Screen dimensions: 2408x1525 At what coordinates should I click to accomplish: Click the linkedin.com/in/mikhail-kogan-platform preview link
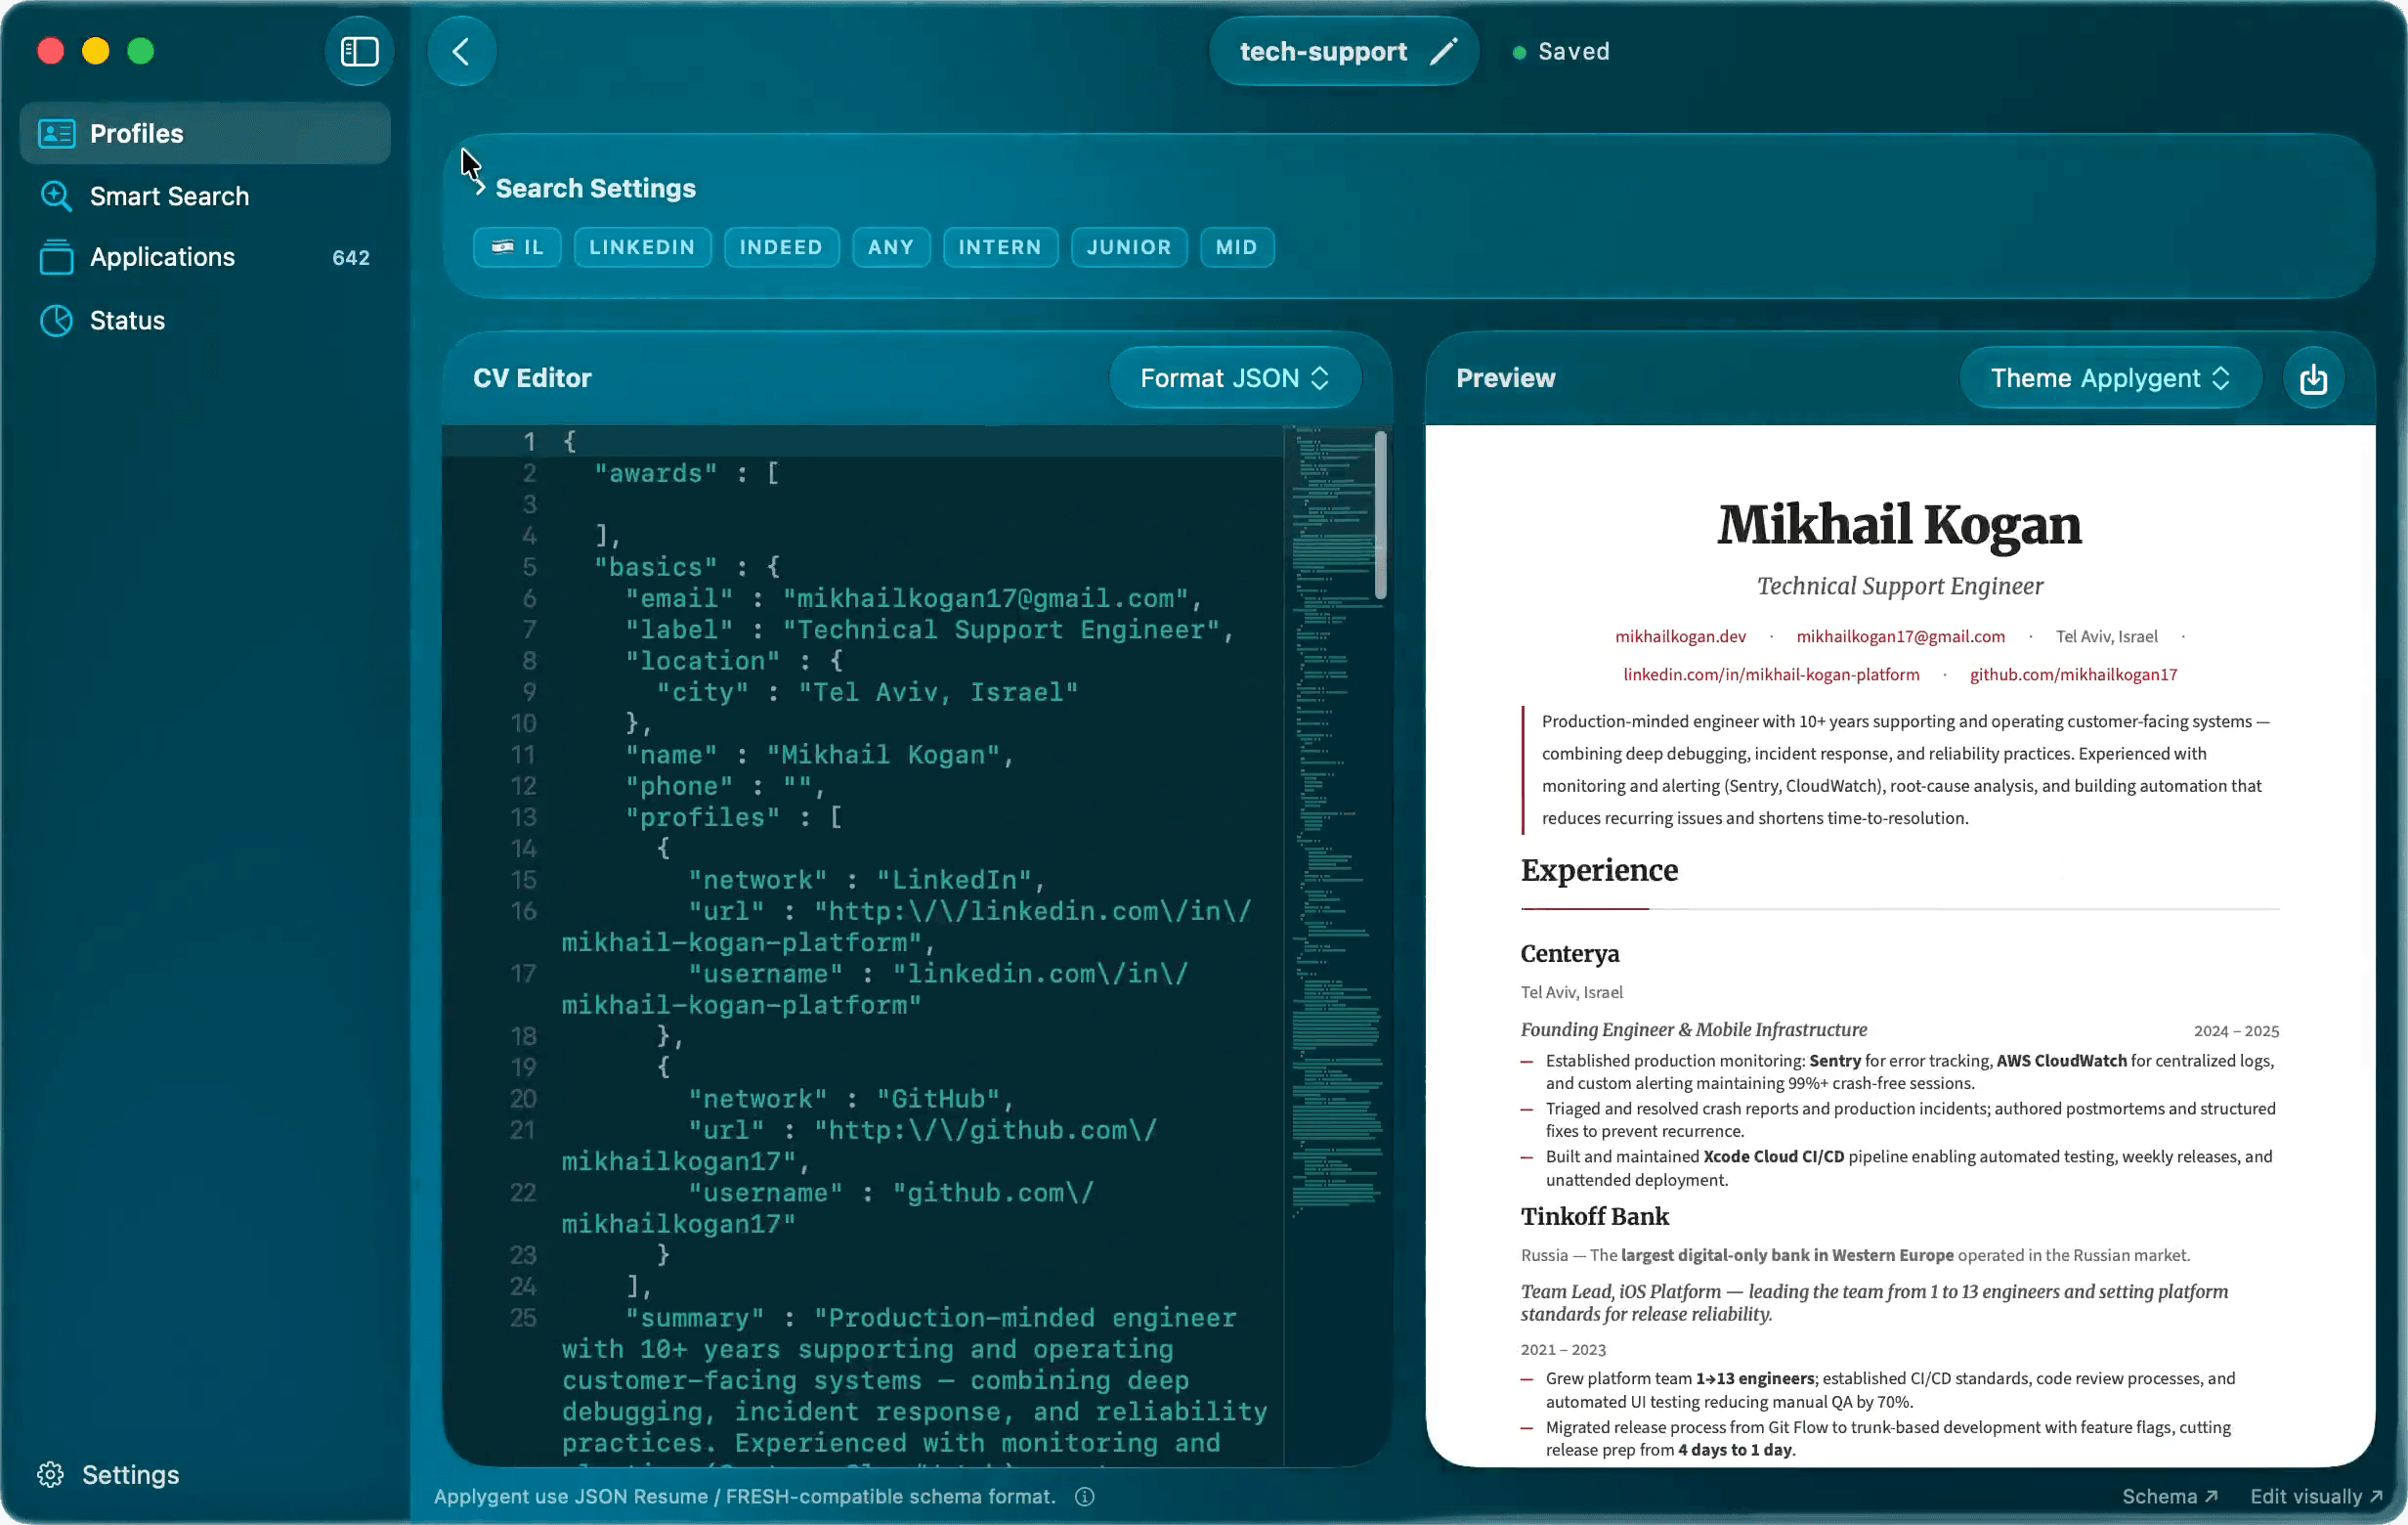click(1771, 674)
